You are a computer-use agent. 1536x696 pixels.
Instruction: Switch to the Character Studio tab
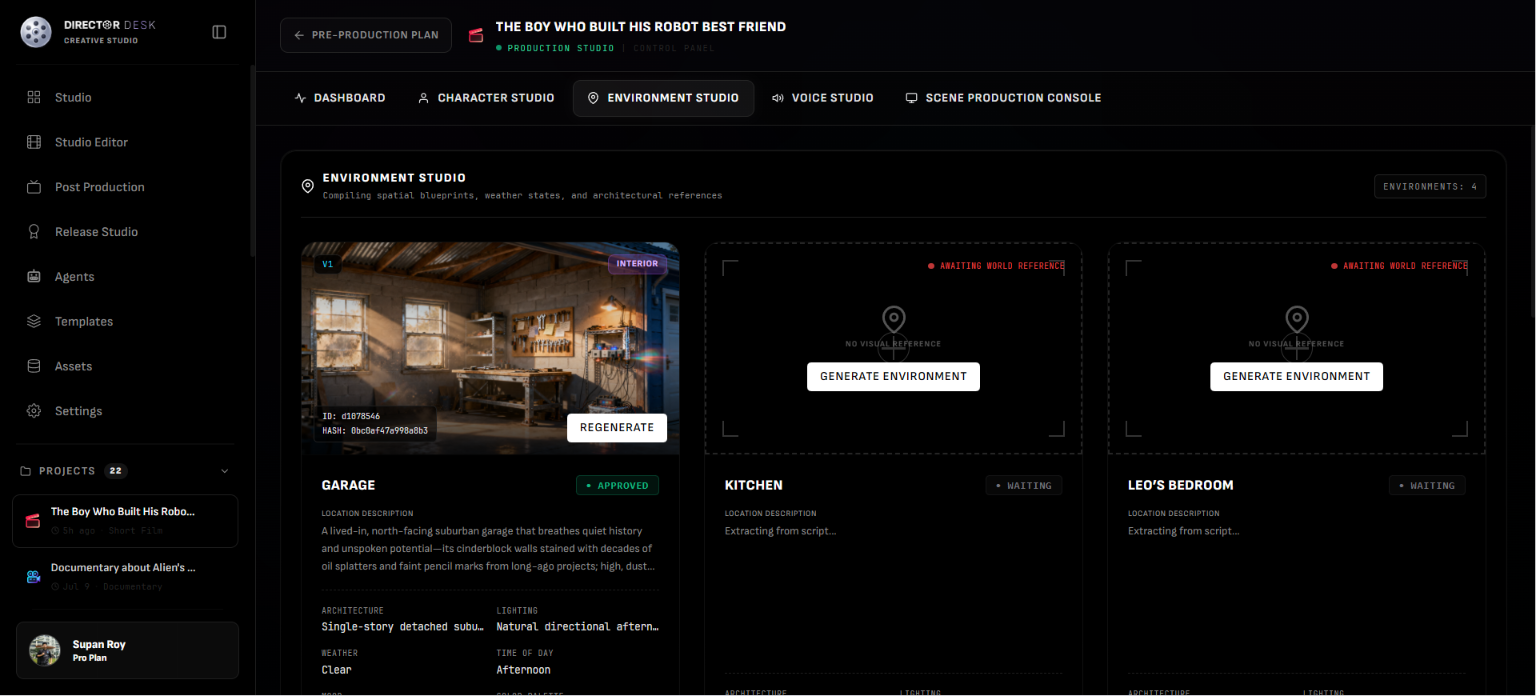(486, 98)
